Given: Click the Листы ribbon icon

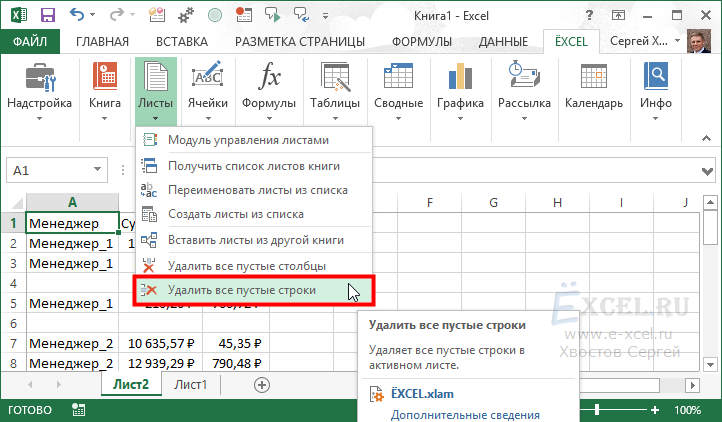Looking at the screenshot, I should tap(156, 76).
